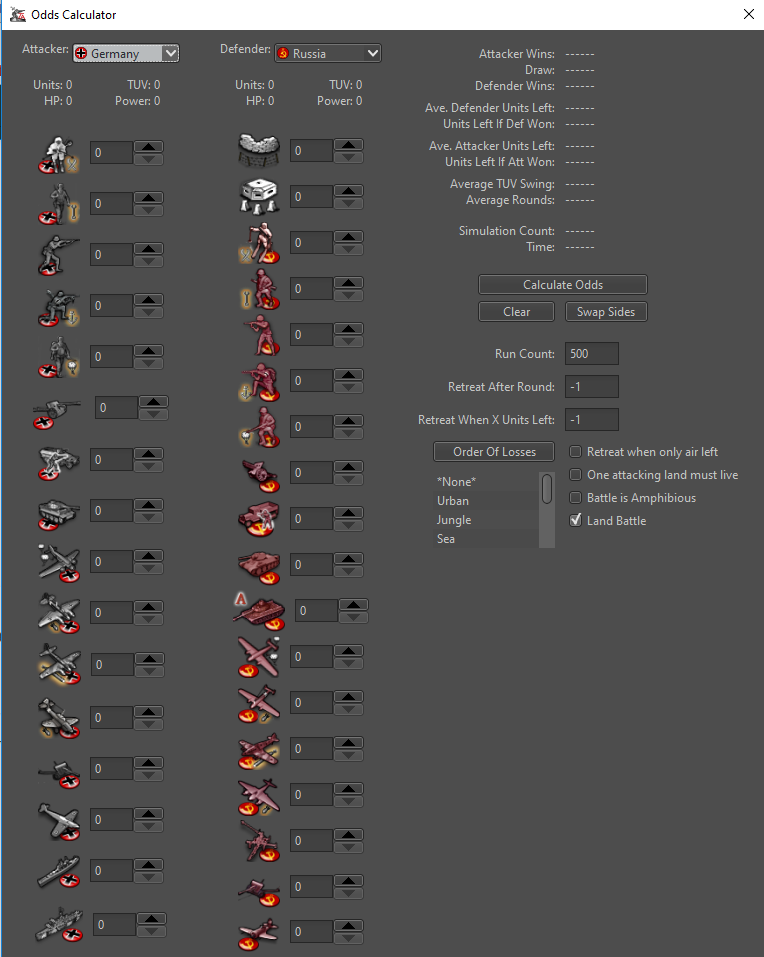Image resolution: width=764 pixels, height=957 pixels.
Task: Increase German tank count with up arrow
Action: tap(148, 505)
